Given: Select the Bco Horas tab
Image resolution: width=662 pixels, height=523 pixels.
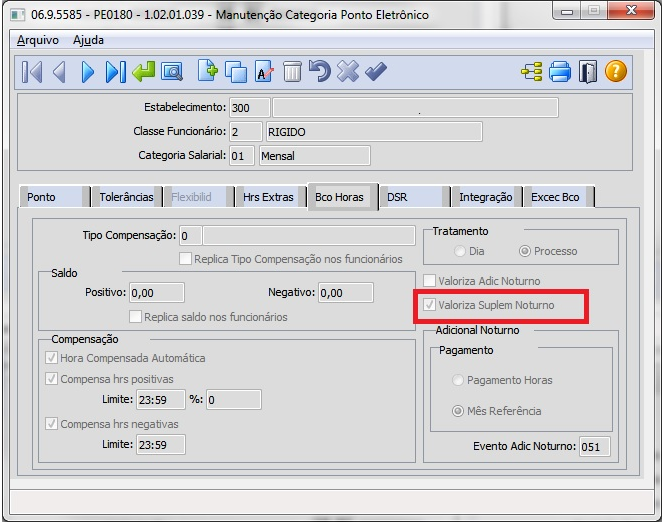Looking at the screenshot, I should point(343,197).
